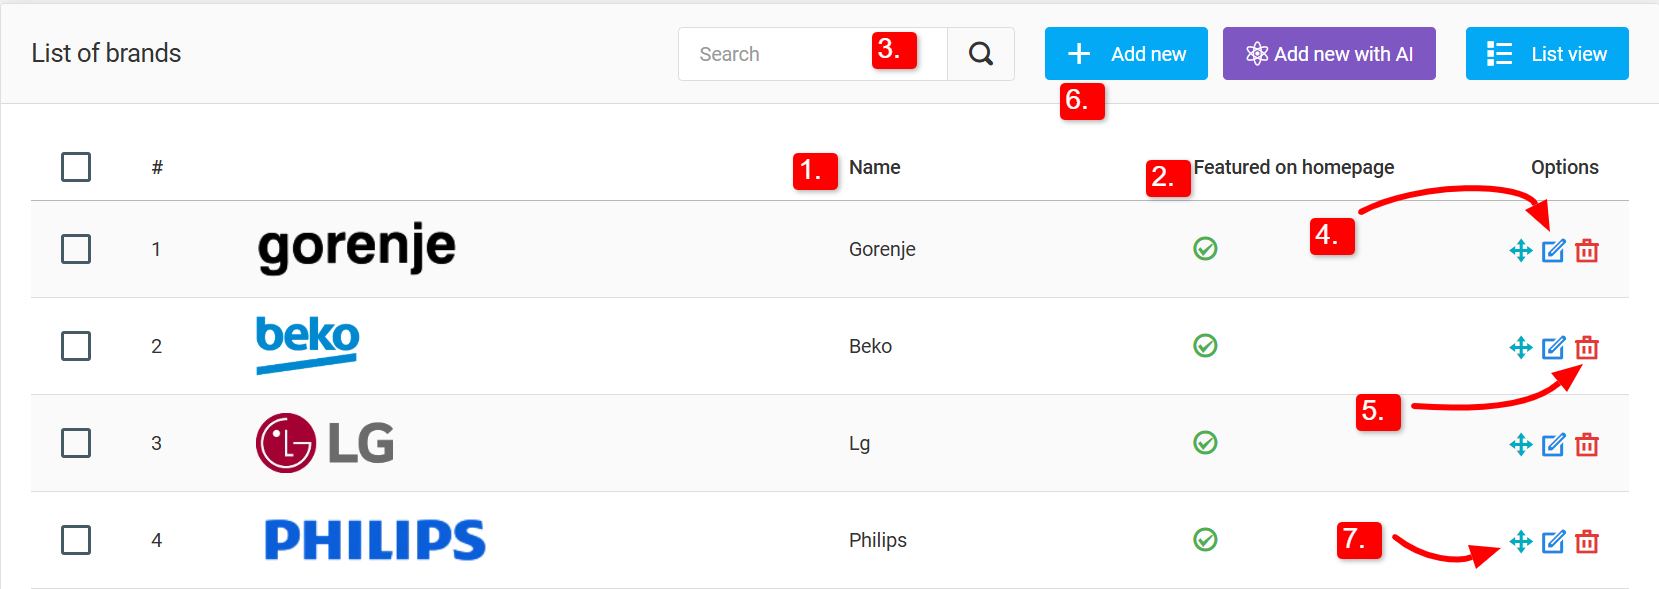This screenshot has height=589, width=1659.
Task: Click the search magnifier icon
Action: (x=981, y=54)
